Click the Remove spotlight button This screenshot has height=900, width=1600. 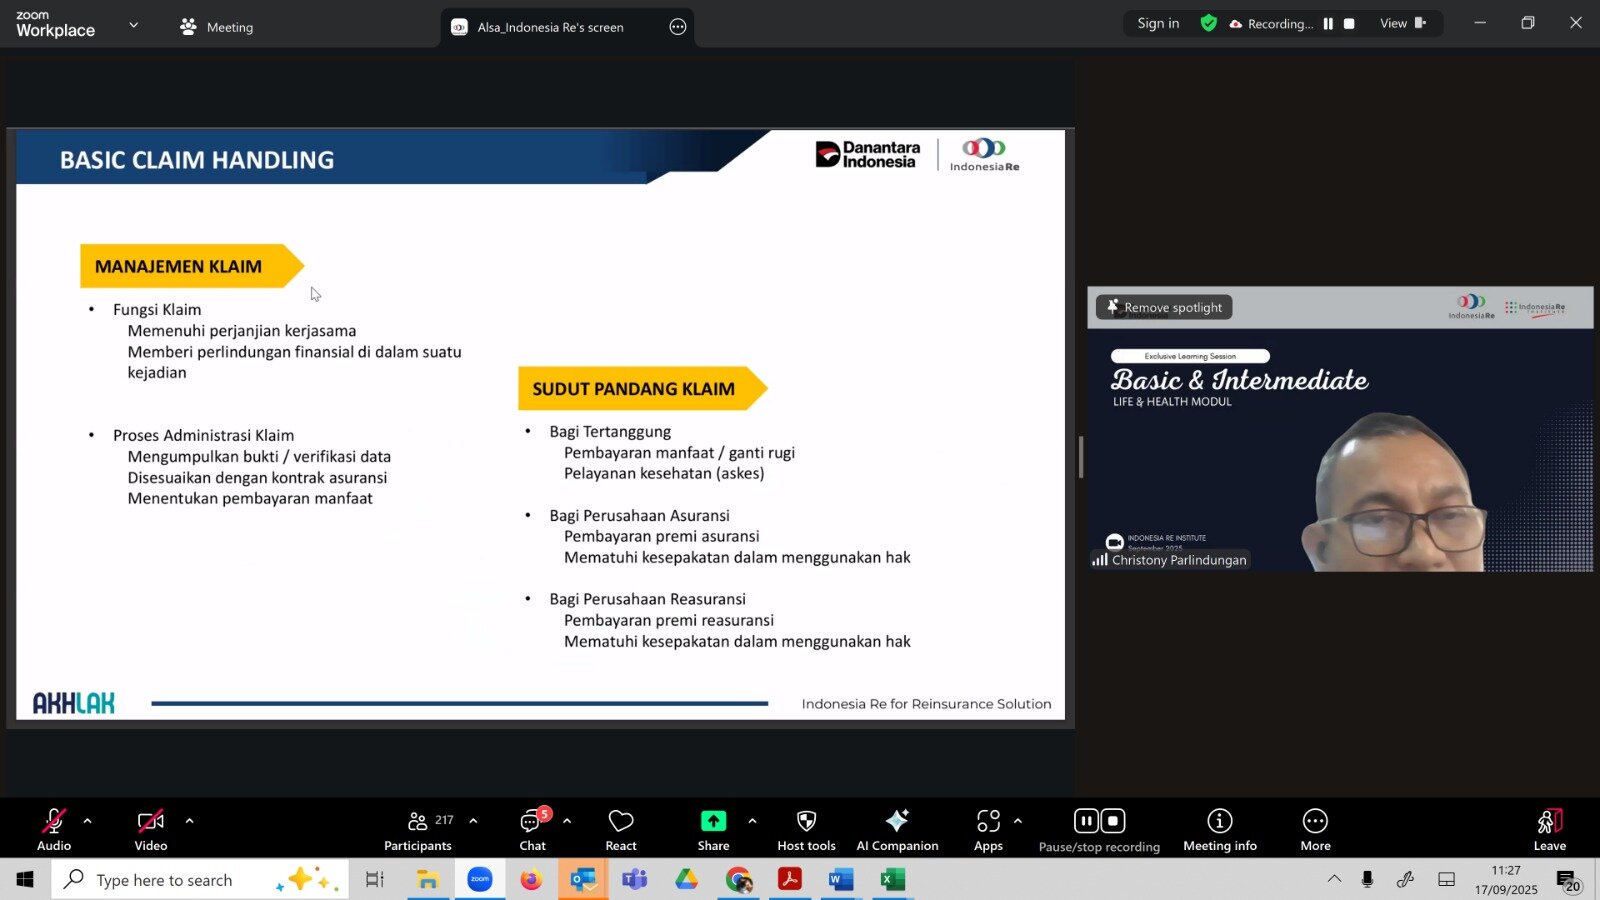click(x=1164, y=307)
